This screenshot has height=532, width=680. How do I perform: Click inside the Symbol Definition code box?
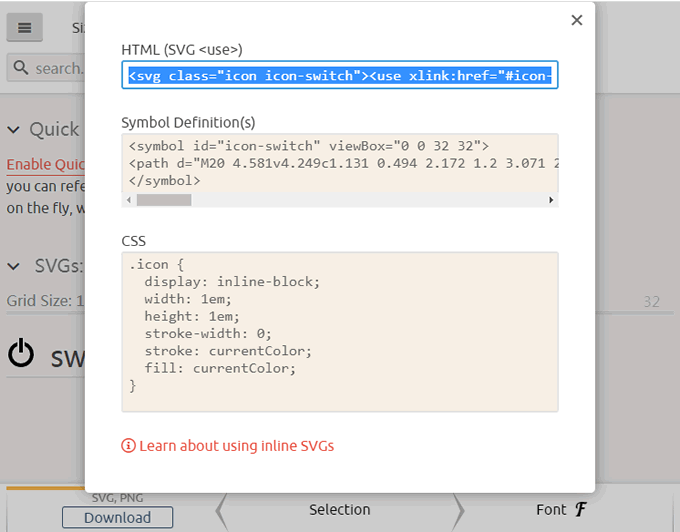tap(339, 163)
